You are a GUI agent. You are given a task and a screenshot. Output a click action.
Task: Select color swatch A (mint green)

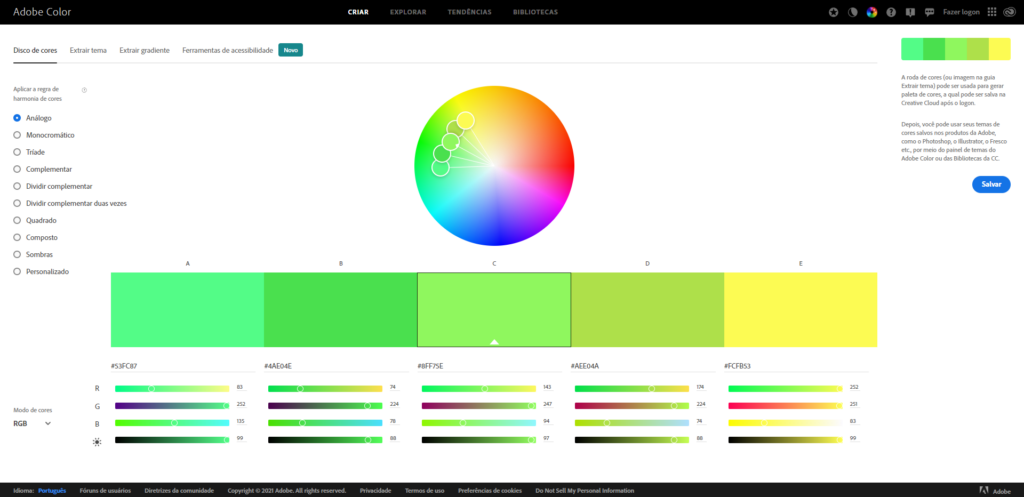(187, 310)
